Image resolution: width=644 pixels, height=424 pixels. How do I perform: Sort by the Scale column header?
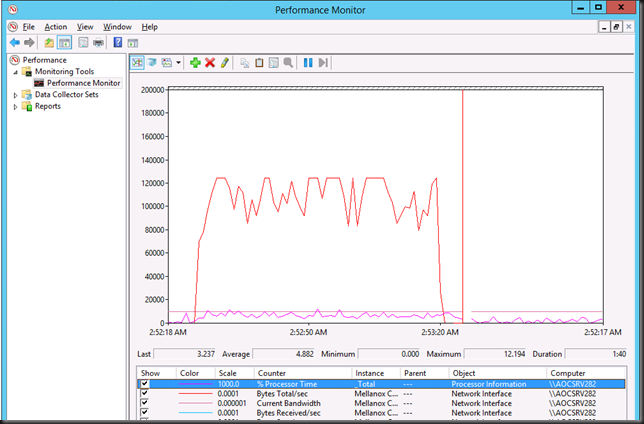pos(235,373)
